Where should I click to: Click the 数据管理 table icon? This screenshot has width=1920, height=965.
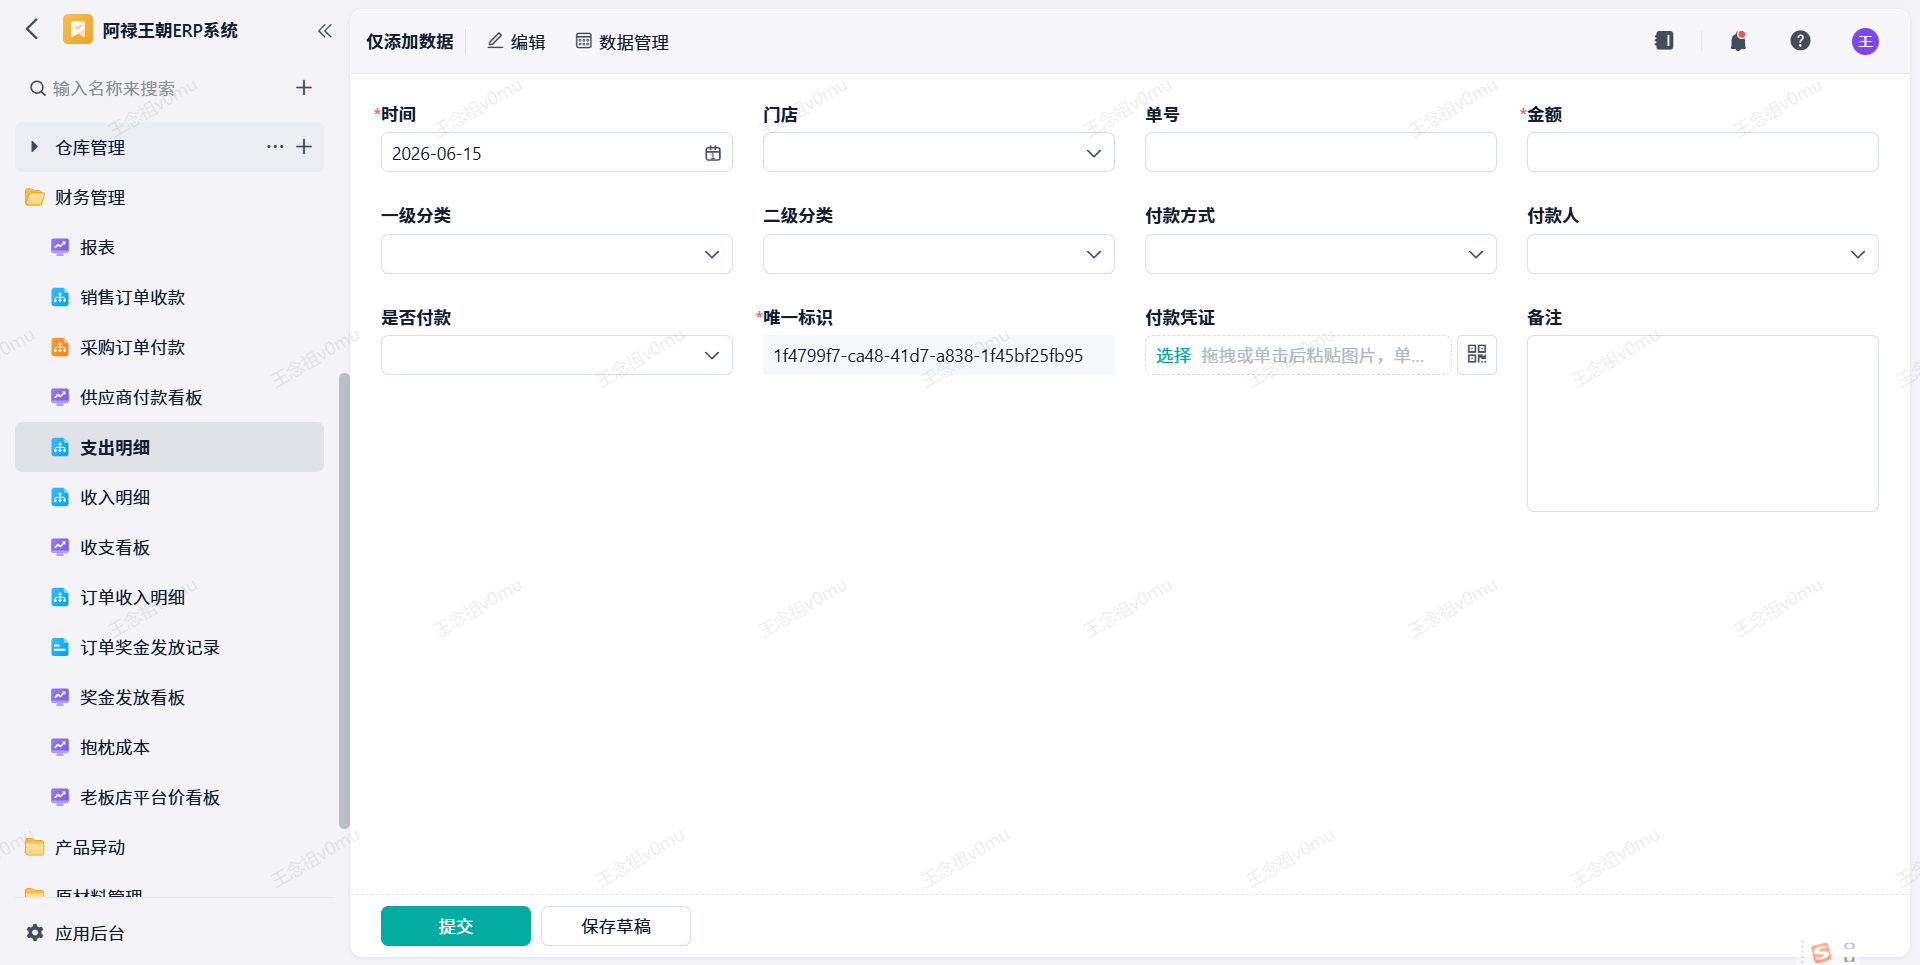click(x=584, y=41)
